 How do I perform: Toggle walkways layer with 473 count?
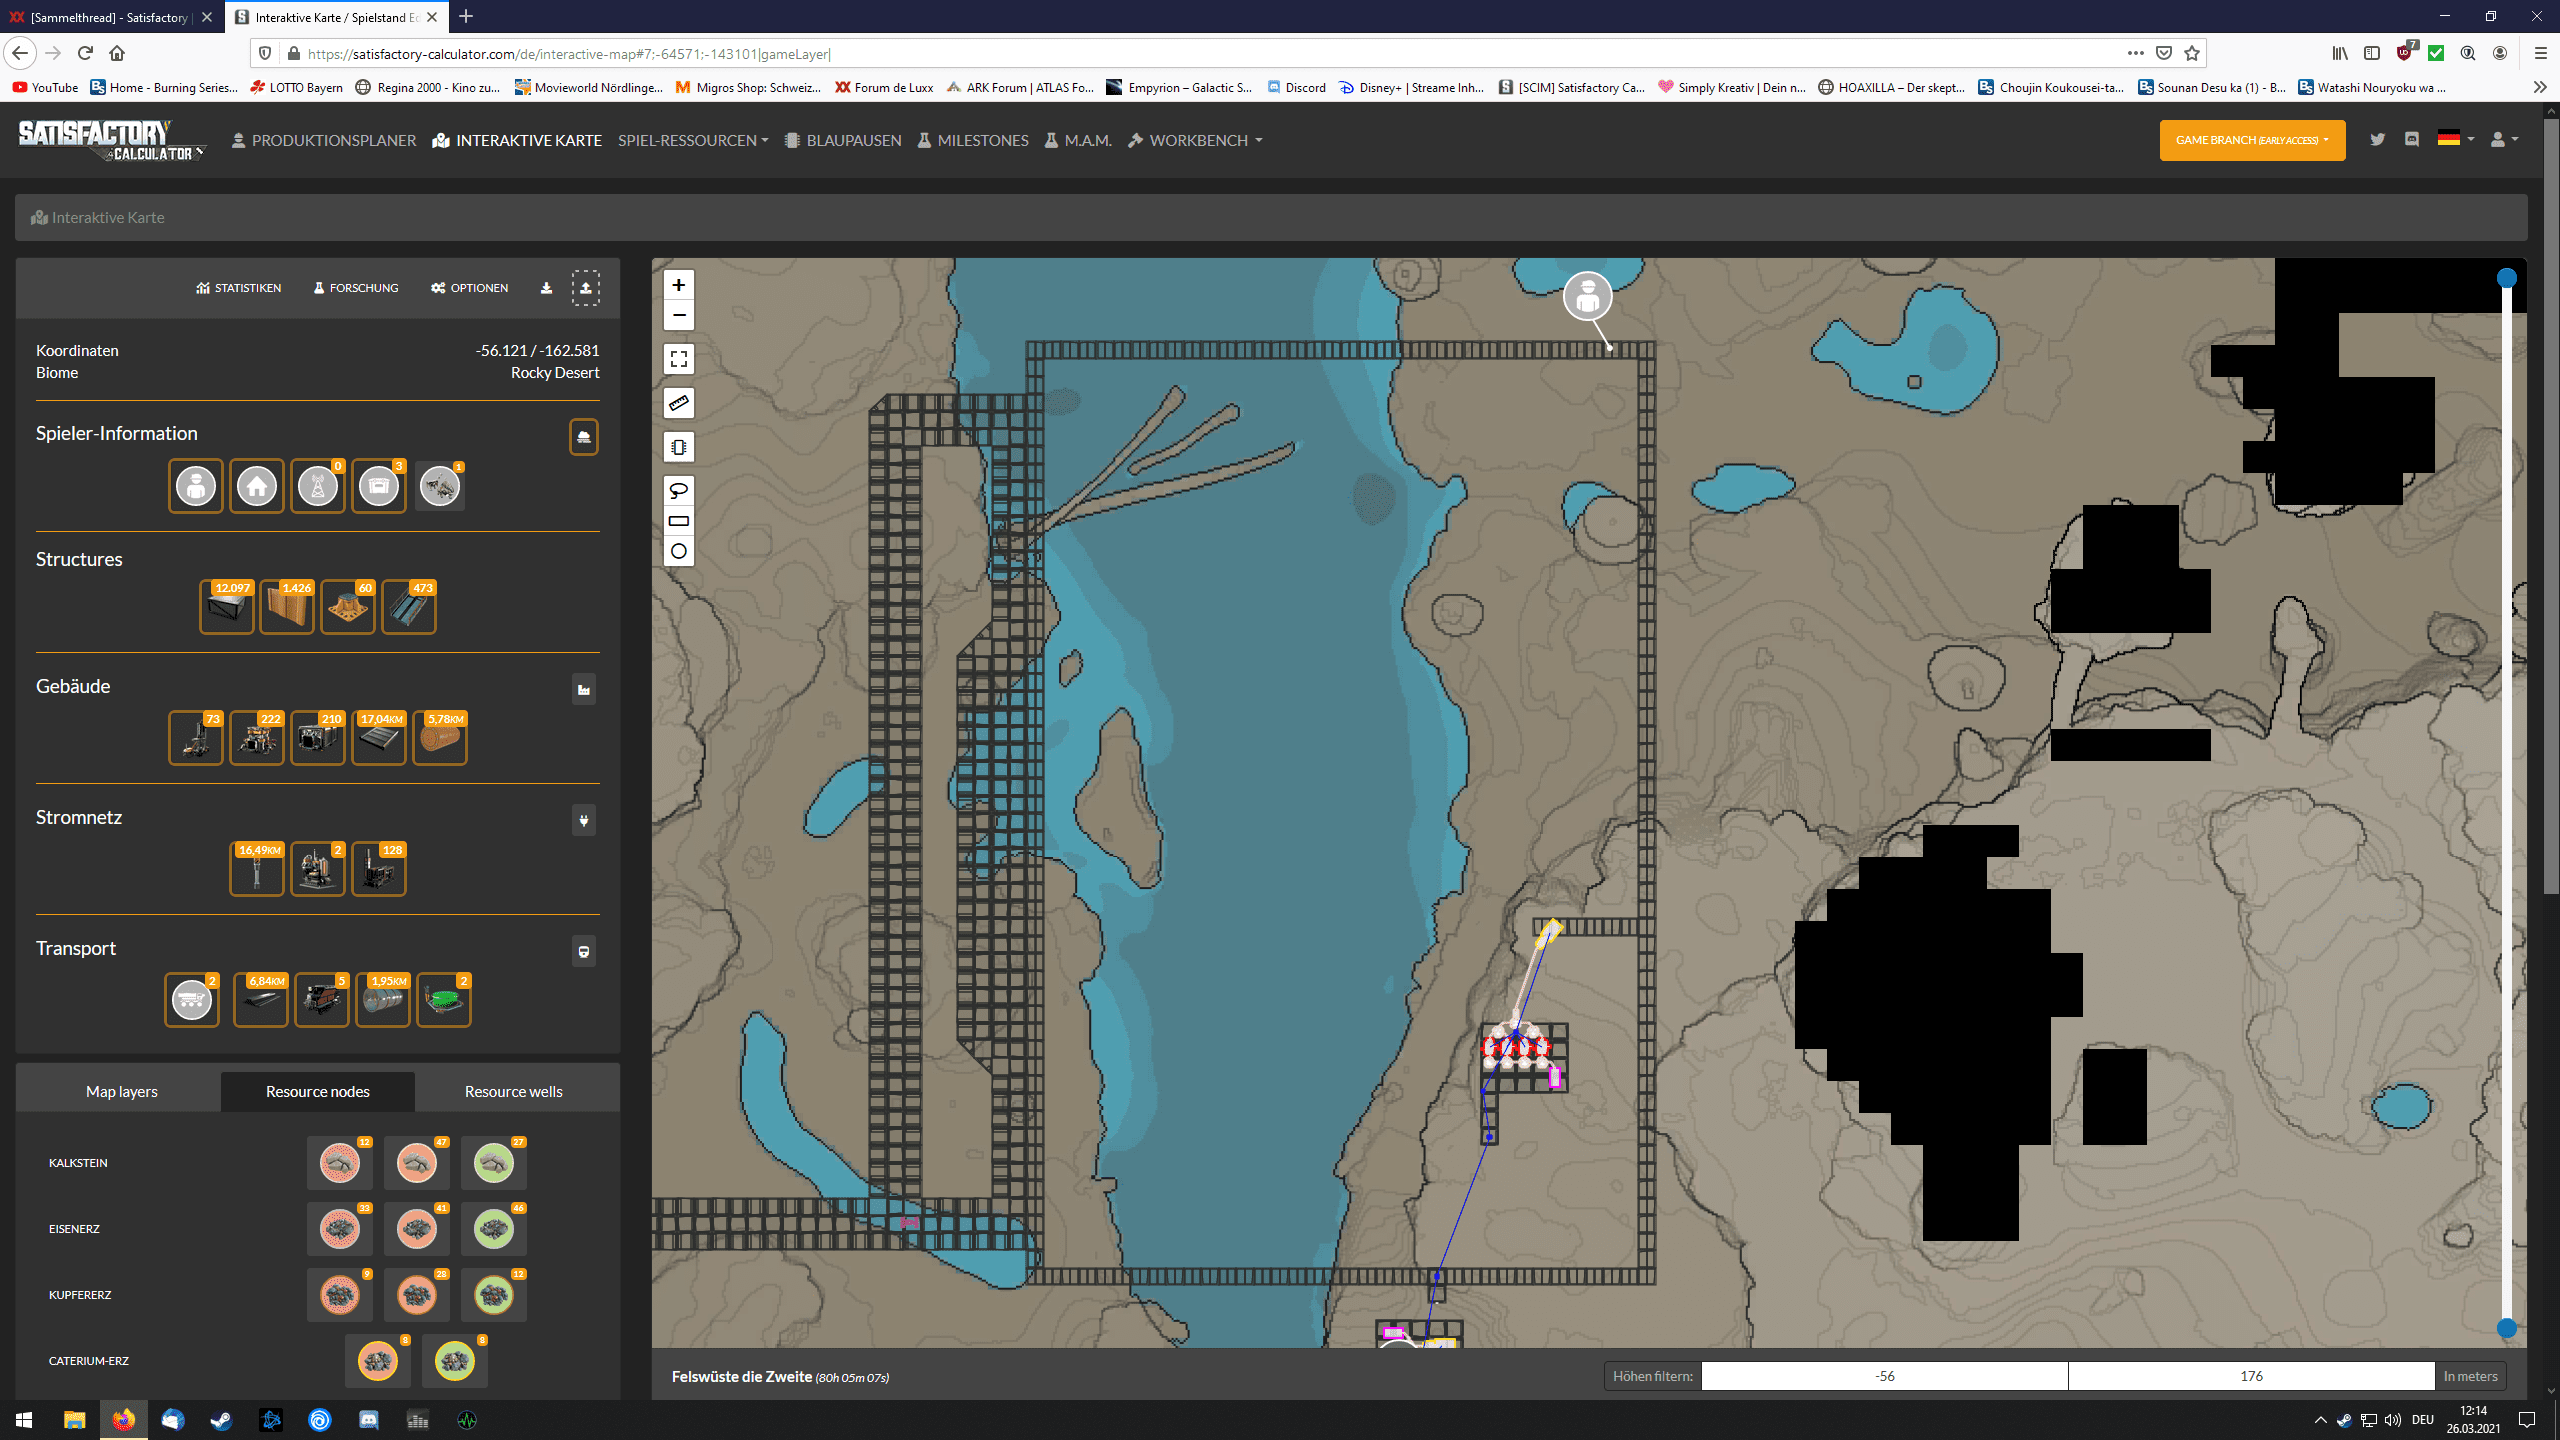[409, 607]
